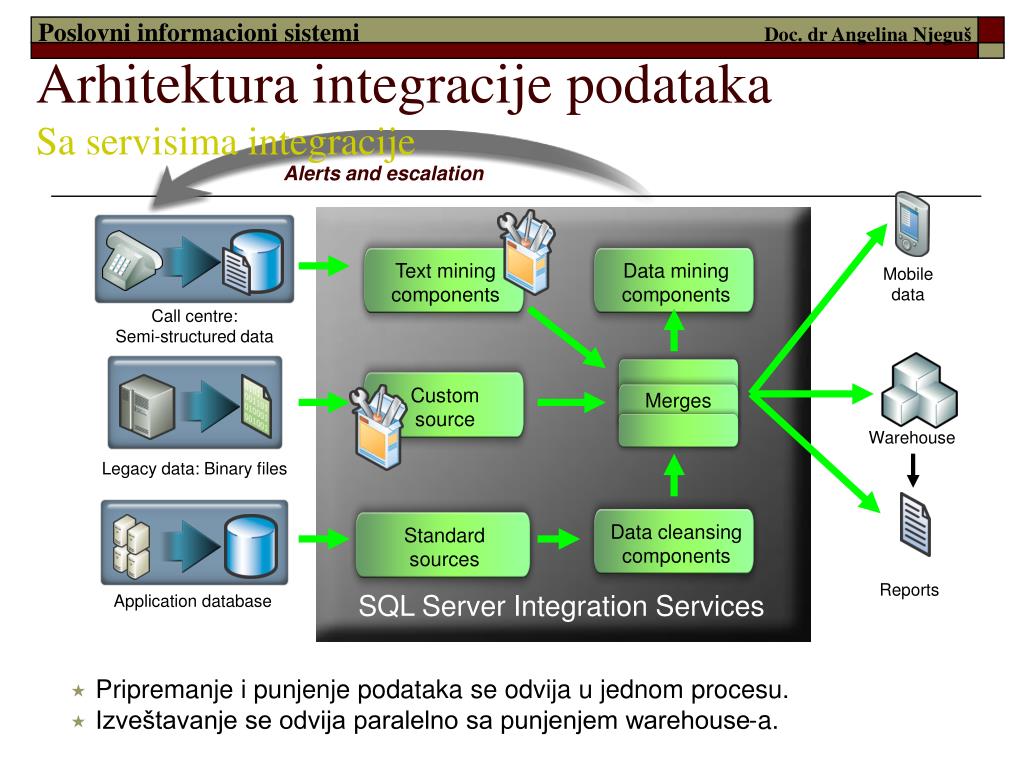Click the green arrow from Application database panel
Viewport: 1024px width, 768px height.
point(323,539)
